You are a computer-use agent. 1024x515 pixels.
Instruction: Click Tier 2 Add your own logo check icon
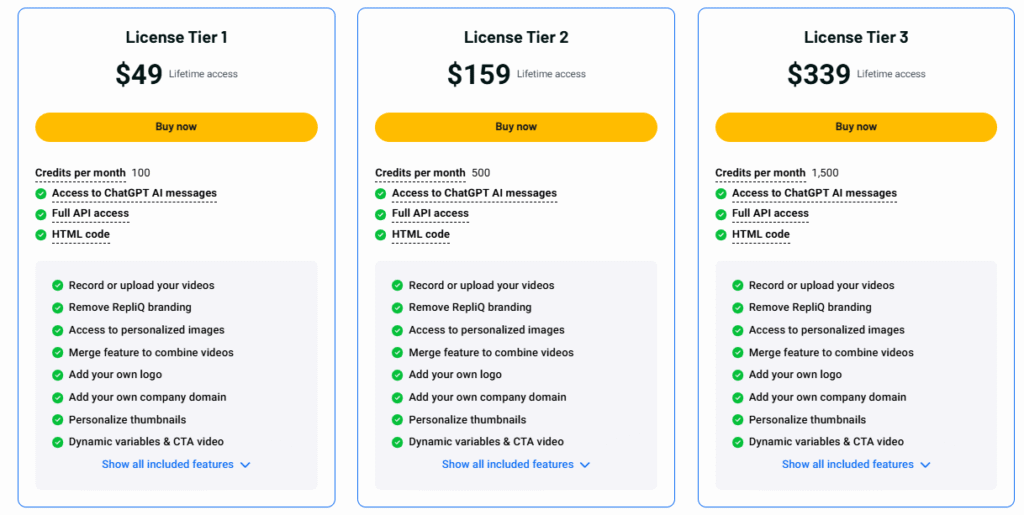[x=398, y=375]
